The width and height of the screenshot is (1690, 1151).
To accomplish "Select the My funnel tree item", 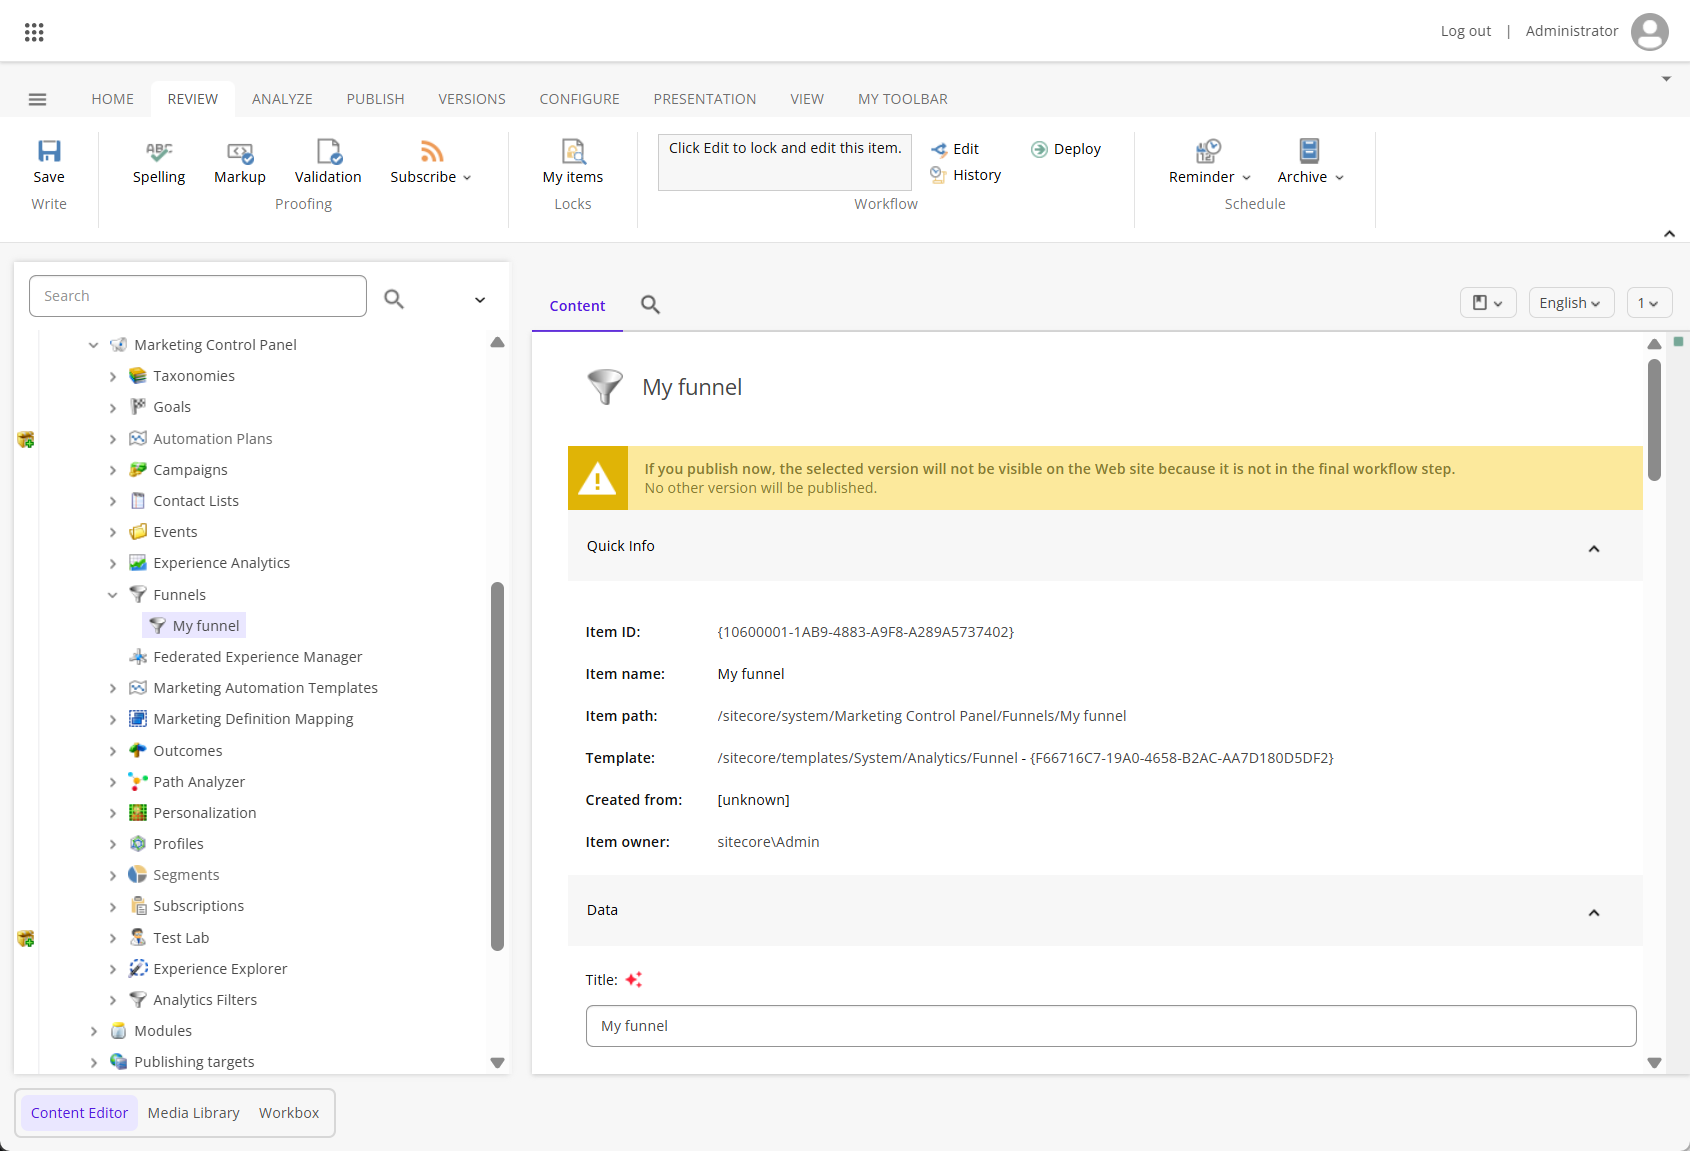I will 195,626.
